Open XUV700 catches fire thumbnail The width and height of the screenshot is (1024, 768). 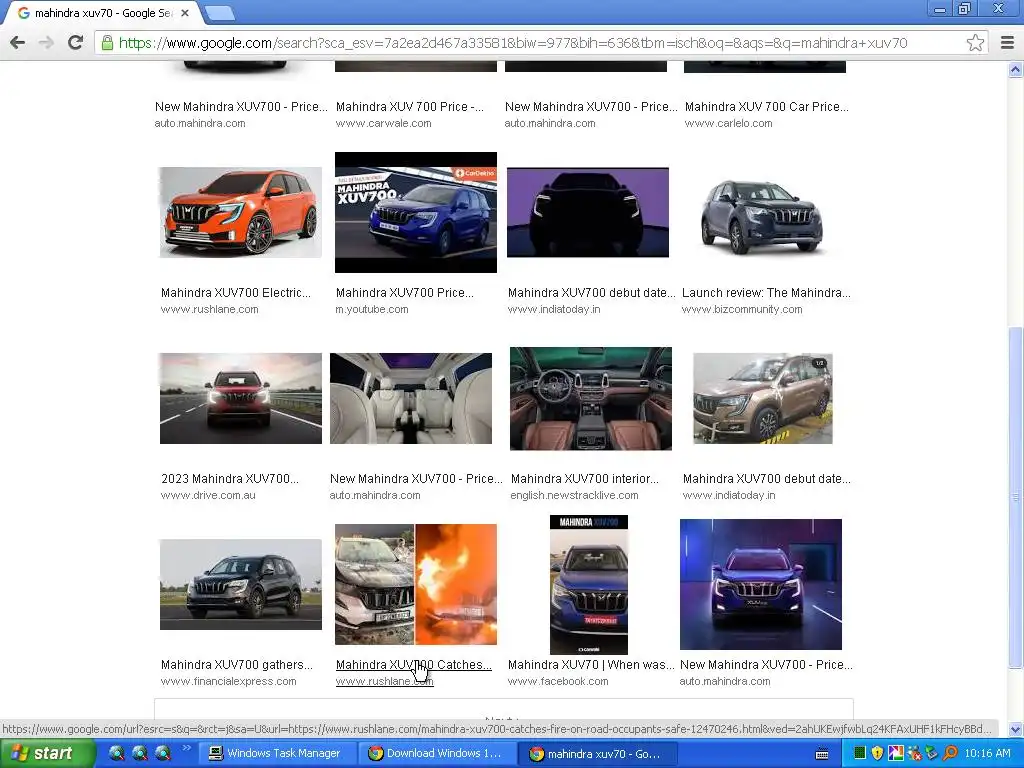(x=415, y=584)
